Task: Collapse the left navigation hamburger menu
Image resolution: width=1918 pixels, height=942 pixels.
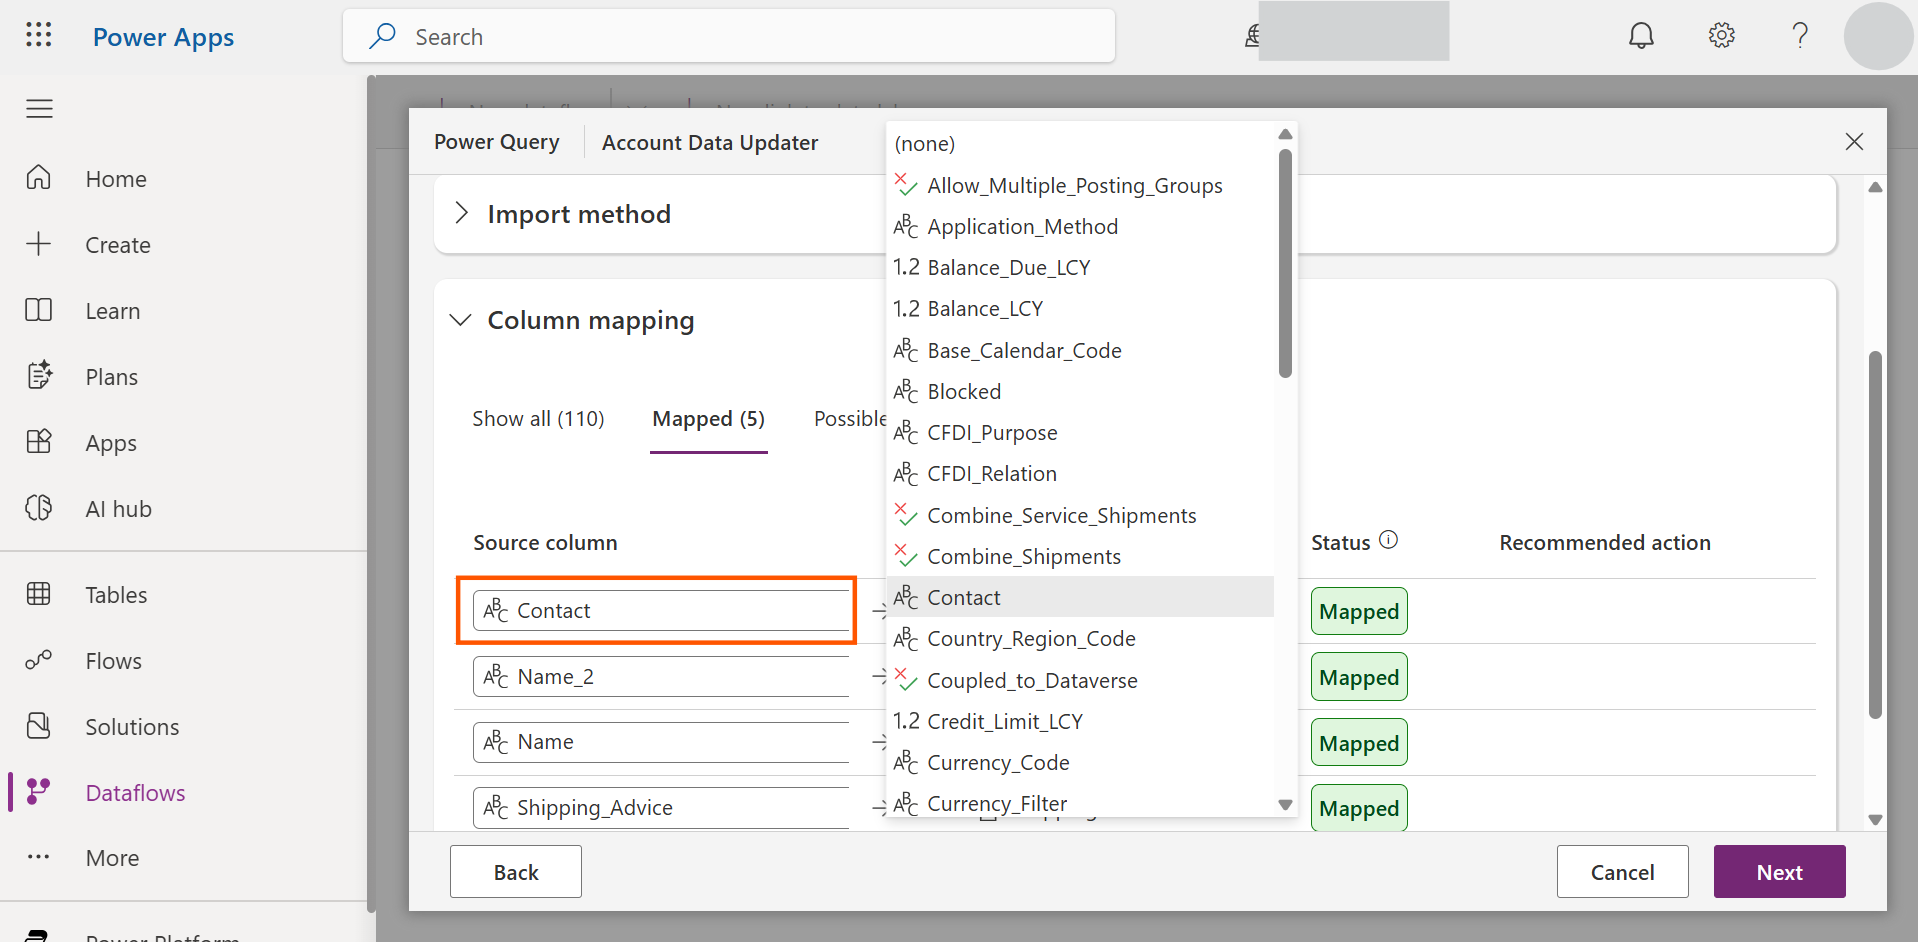Action: [39, 109]
